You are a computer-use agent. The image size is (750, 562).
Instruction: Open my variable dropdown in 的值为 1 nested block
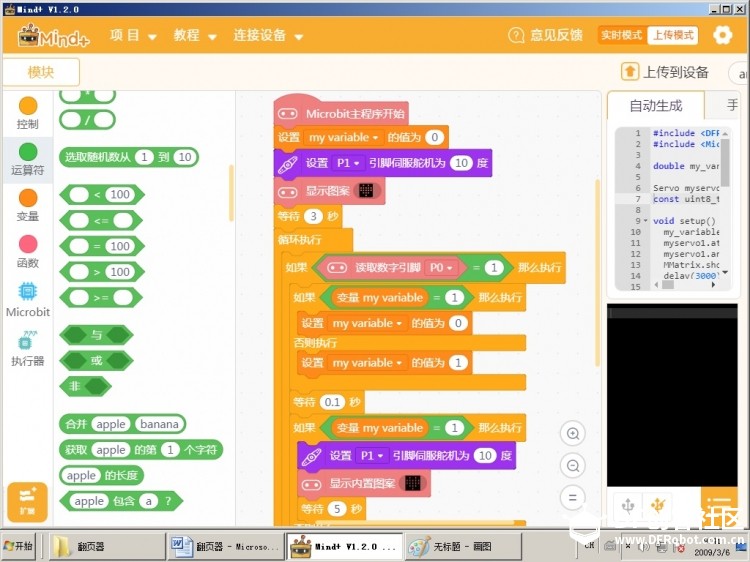(367, 363)
